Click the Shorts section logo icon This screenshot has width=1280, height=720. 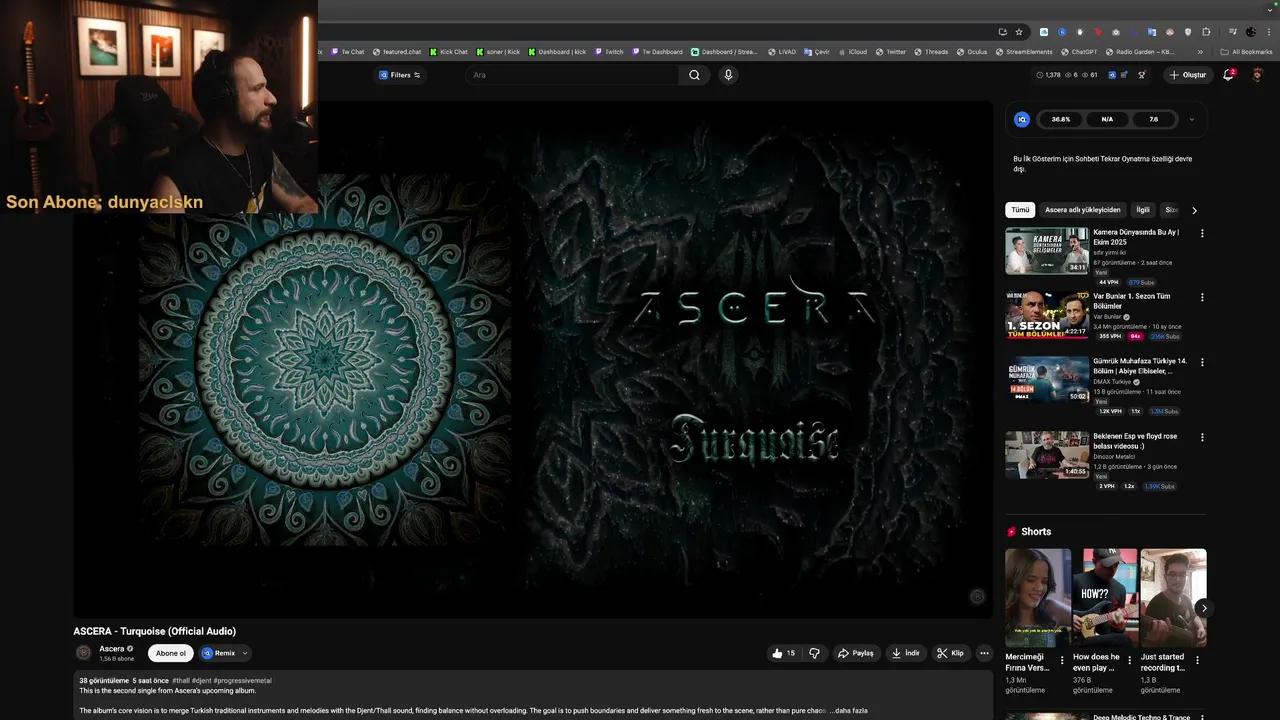1012,532
